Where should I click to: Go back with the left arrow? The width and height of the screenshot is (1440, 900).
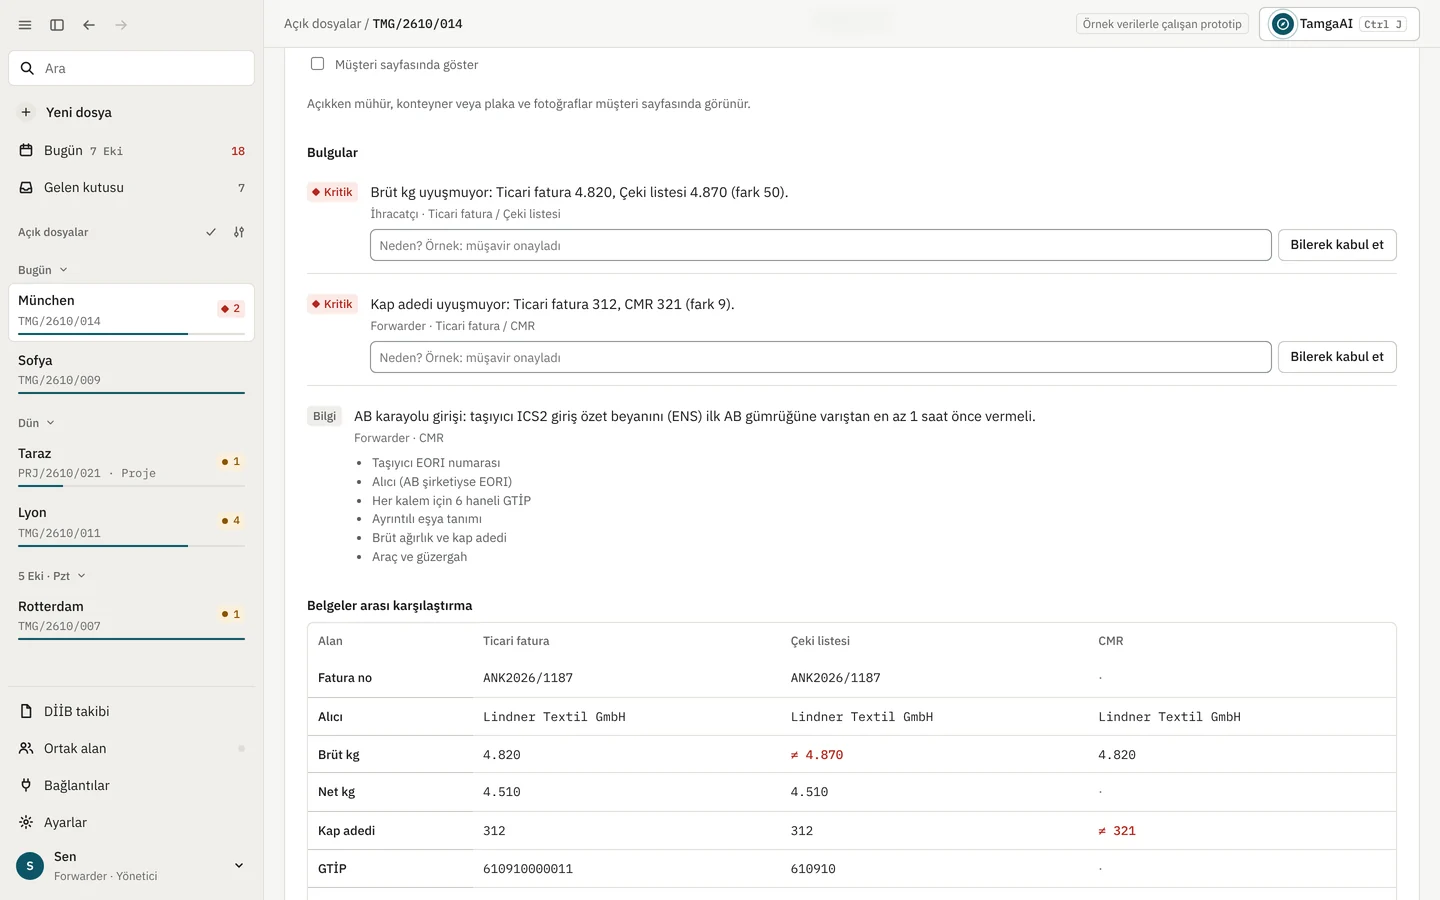89,25
